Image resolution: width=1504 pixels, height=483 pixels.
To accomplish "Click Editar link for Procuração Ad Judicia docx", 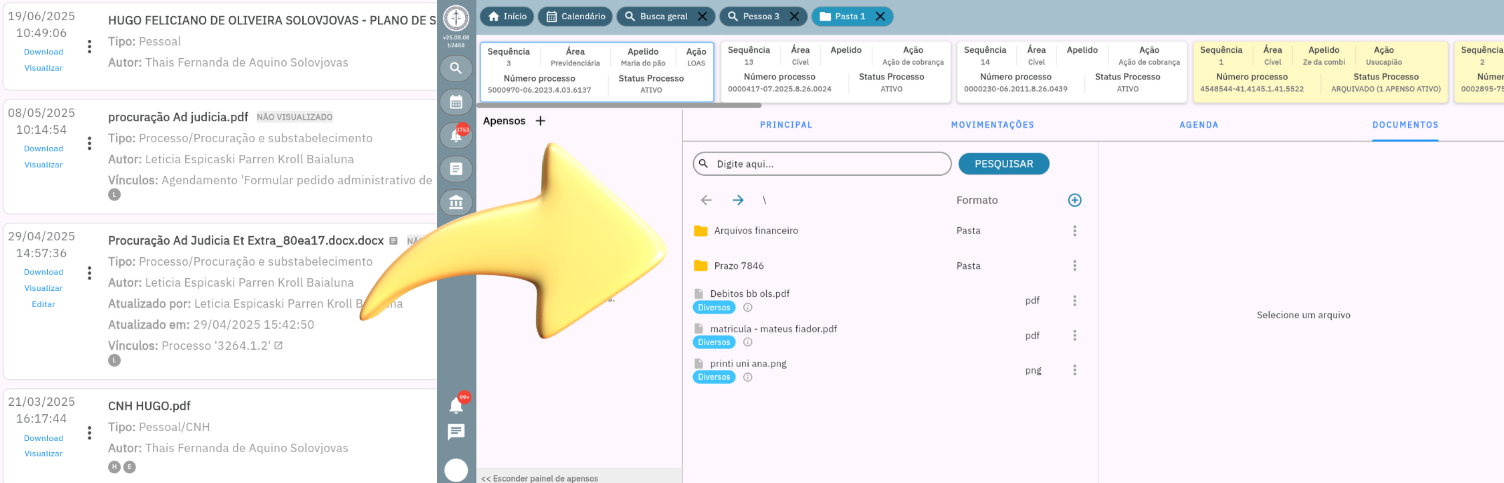I will [43, 304].
